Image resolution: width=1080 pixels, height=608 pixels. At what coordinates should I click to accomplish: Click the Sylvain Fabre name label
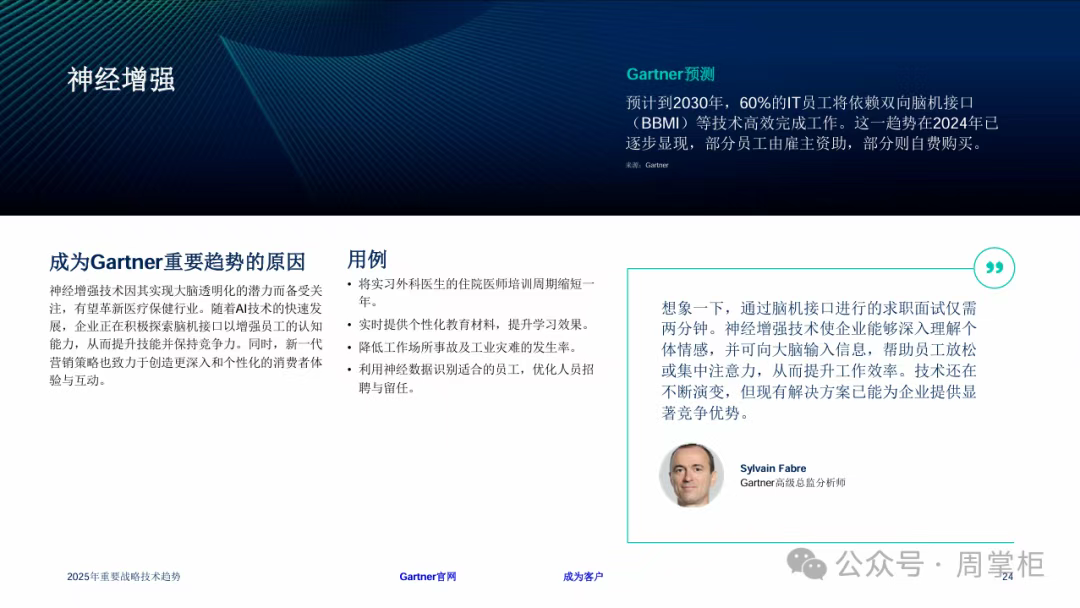[x=773, y=468]
